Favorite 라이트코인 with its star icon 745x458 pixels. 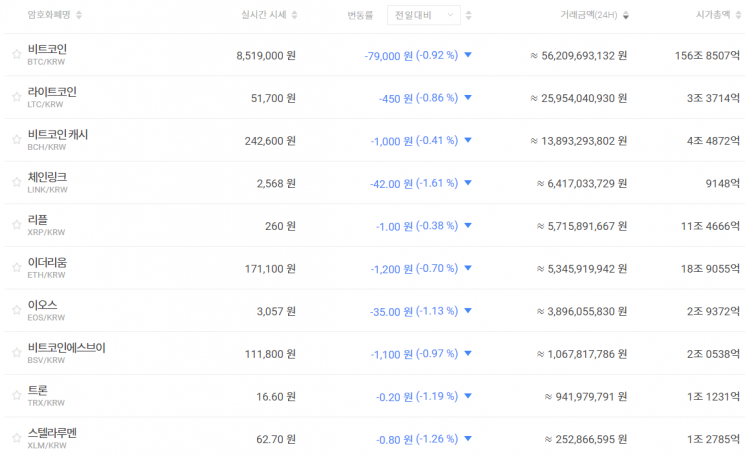tap(17, 97)
